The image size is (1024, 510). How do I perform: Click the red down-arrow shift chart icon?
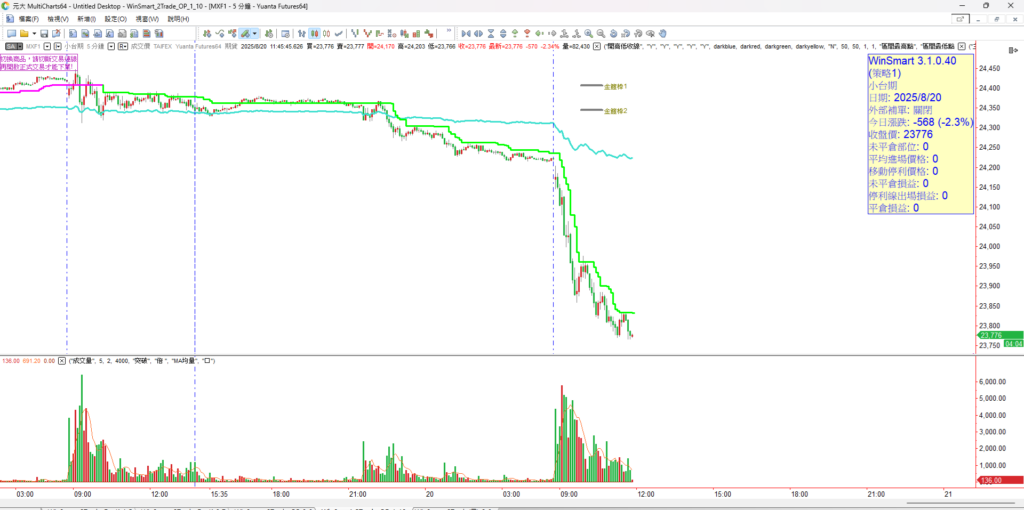click(527, 33)
